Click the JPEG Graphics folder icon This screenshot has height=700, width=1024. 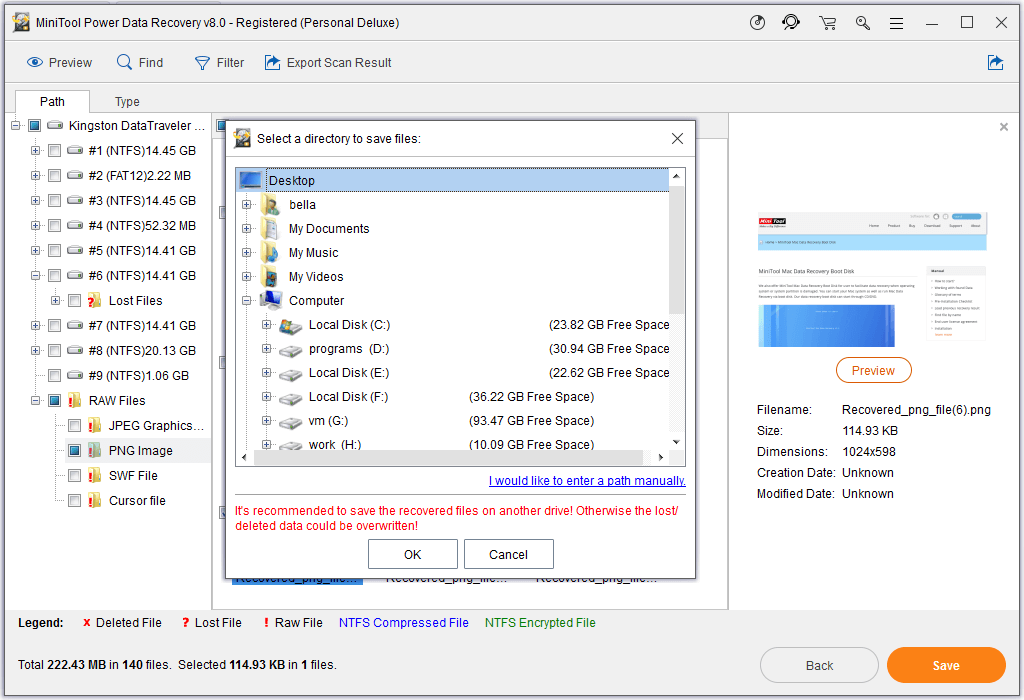(x=95, y=426)
